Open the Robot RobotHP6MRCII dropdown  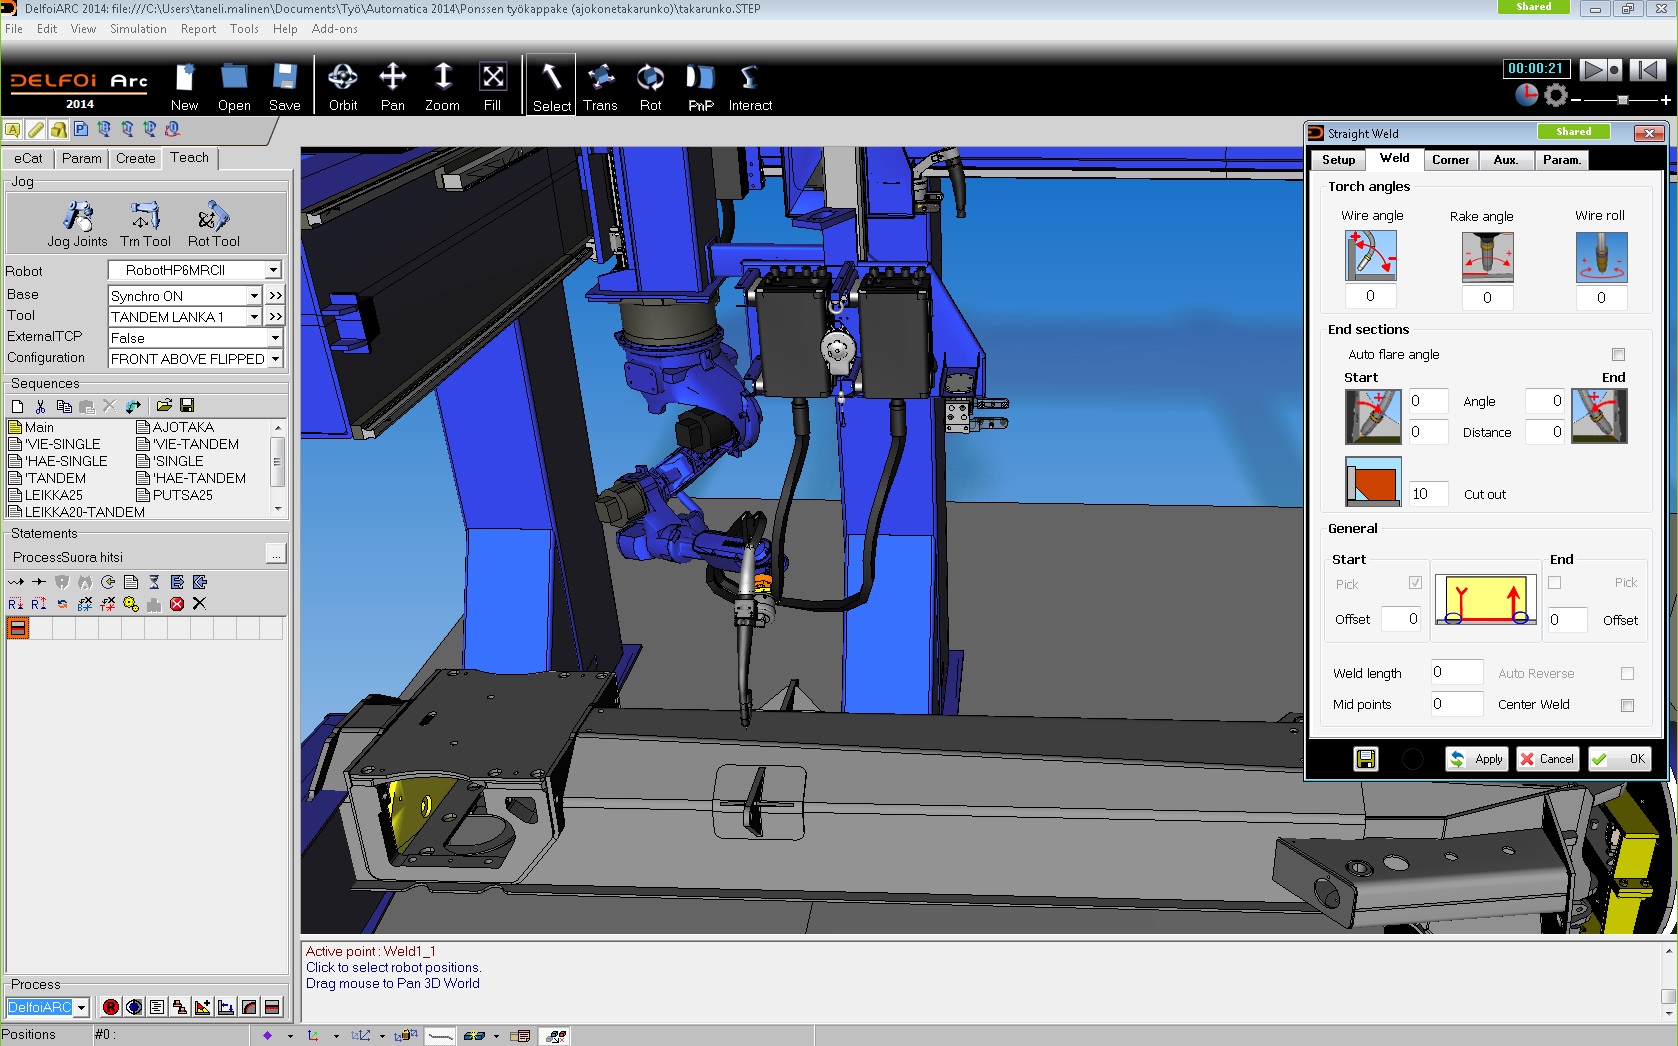pos(273,270)
